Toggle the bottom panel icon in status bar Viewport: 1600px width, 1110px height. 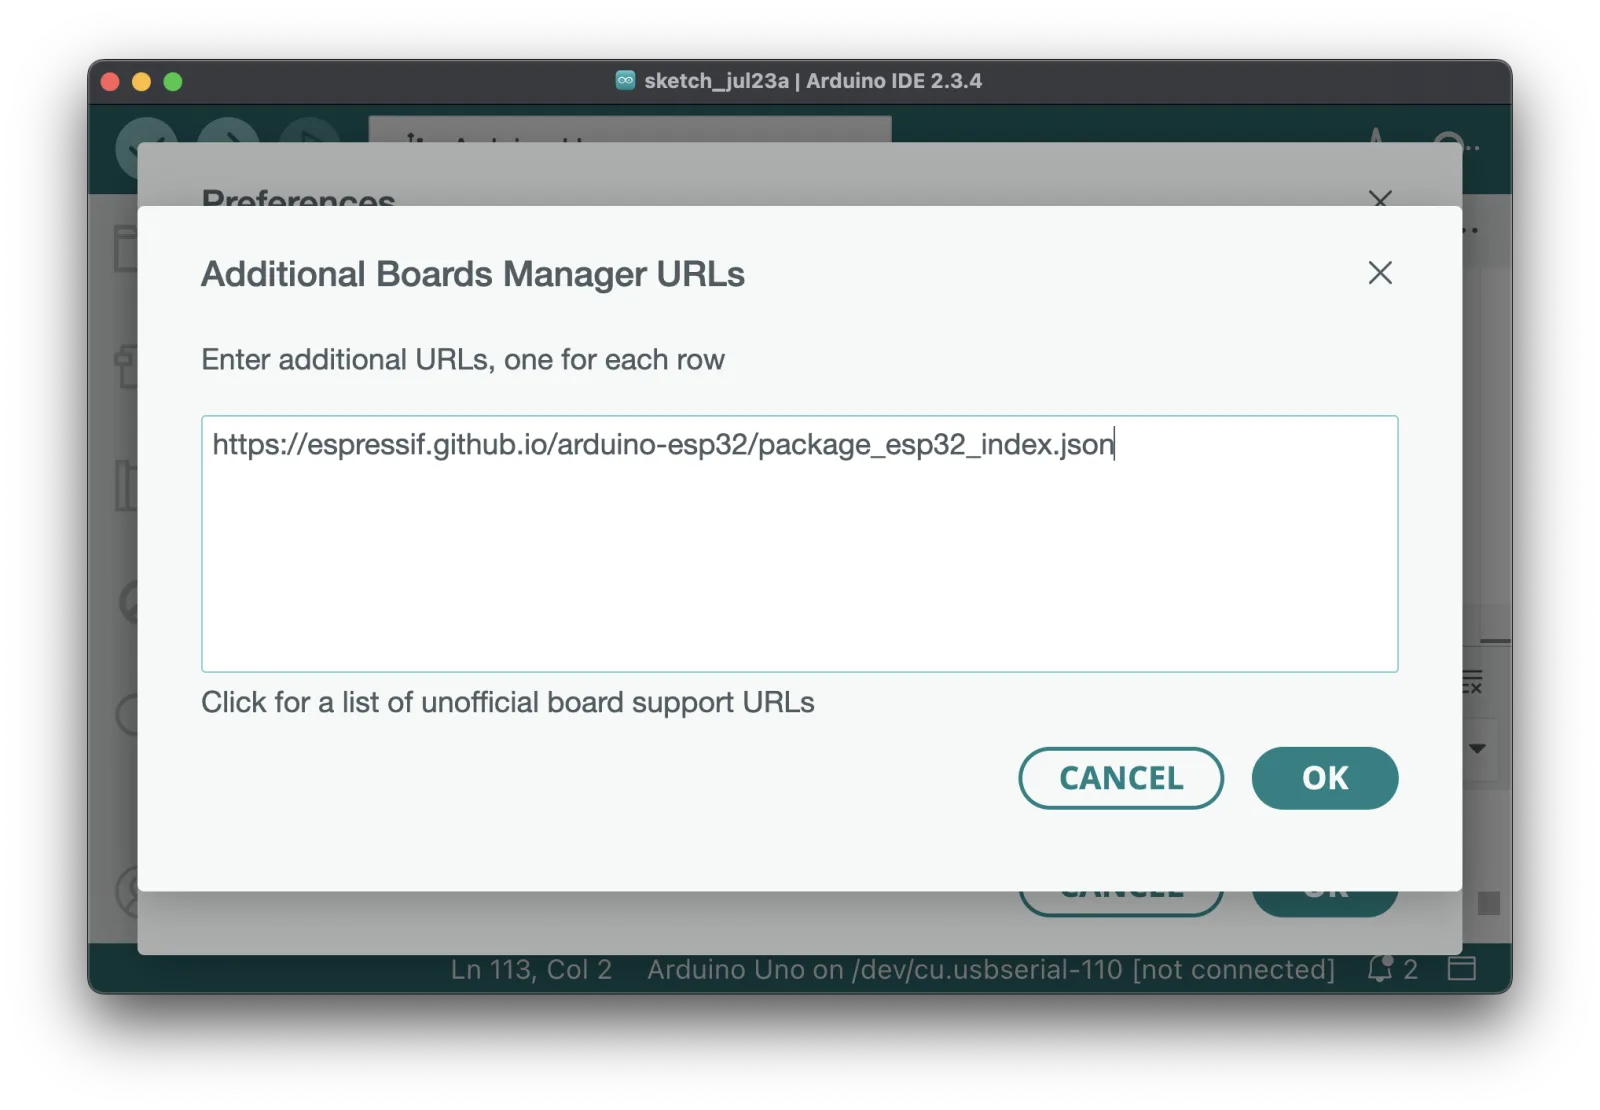pyautogui.click(x=1462, y=968)
